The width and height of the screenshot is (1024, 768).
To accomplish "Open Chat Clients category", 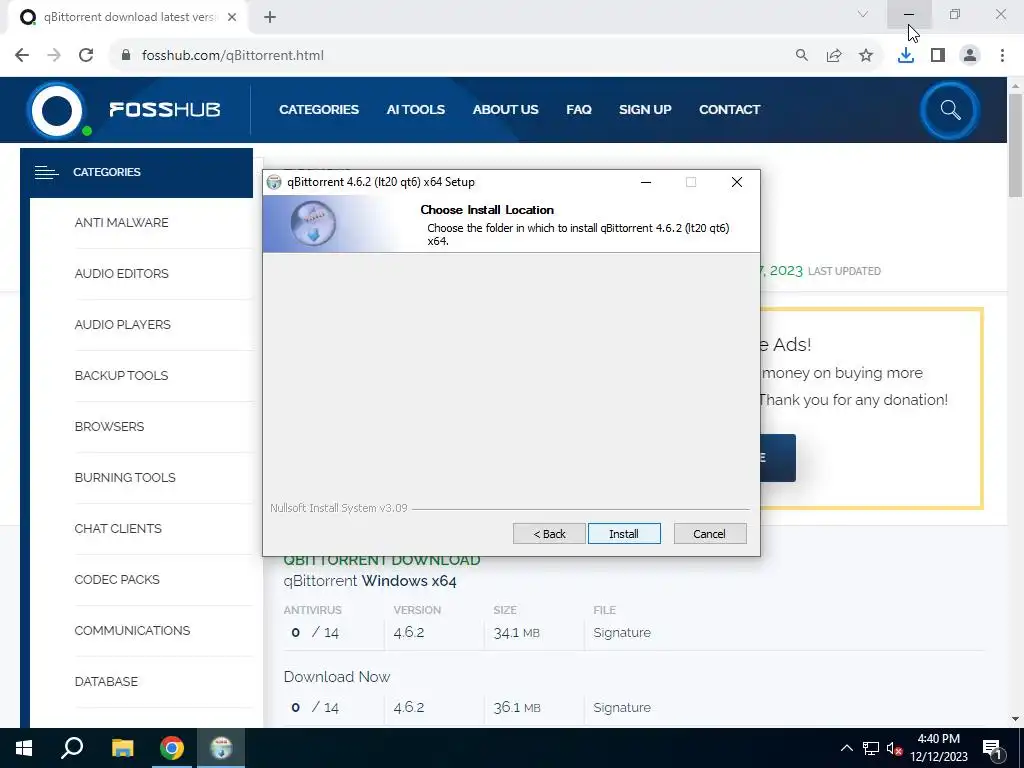I will click(x=118, y=528).
